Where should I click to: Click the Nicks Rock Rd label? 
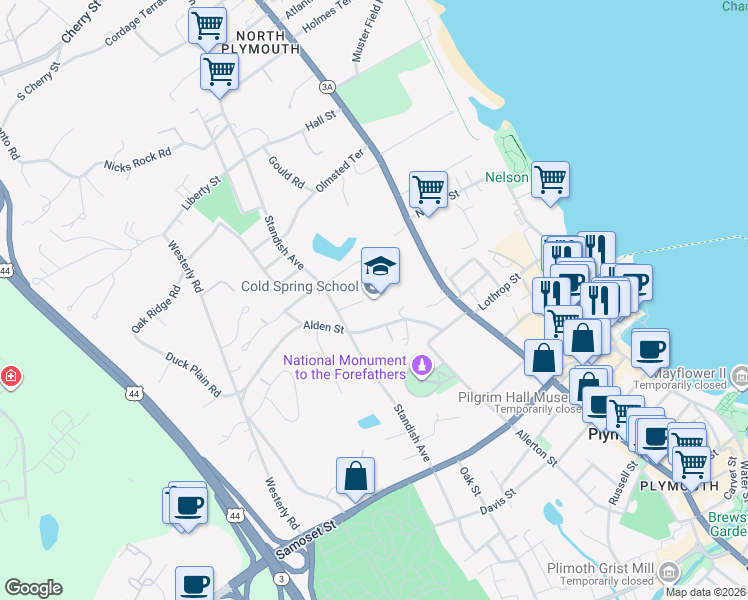(x=137, y=160)
